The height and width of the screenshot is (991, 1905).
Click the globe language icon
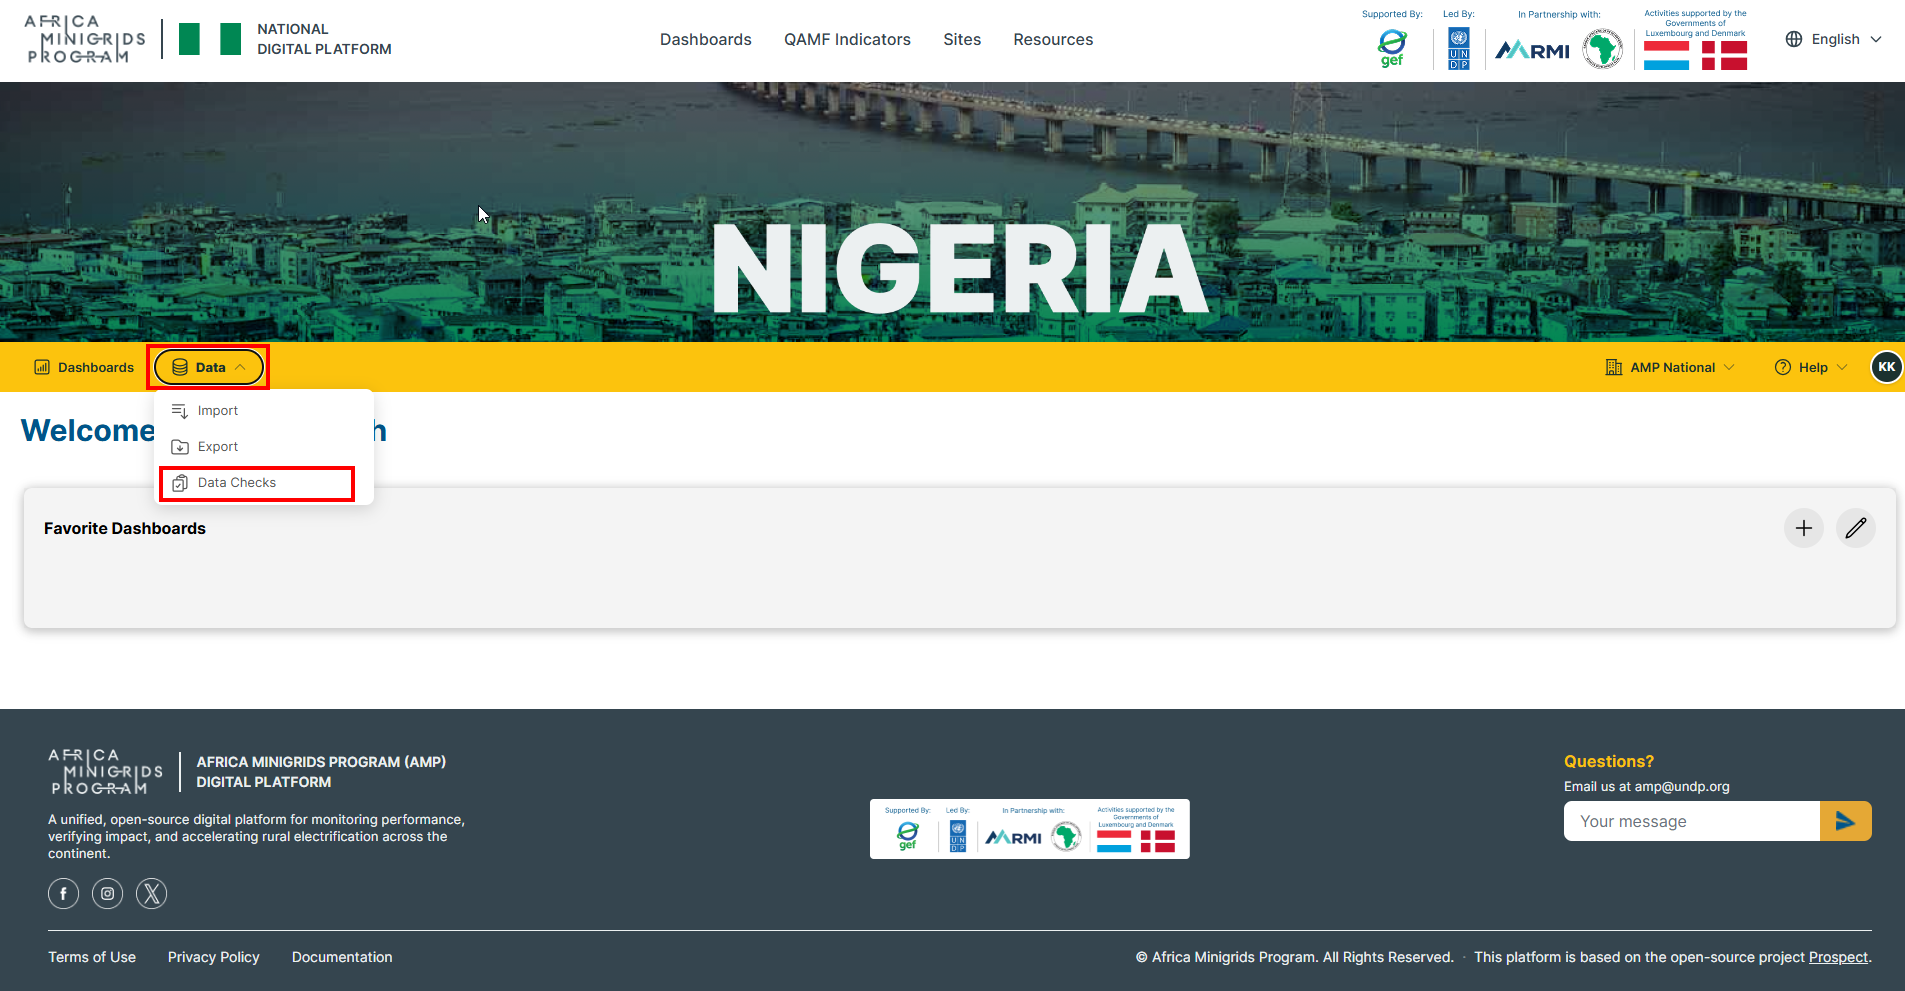pos(1794,39)
